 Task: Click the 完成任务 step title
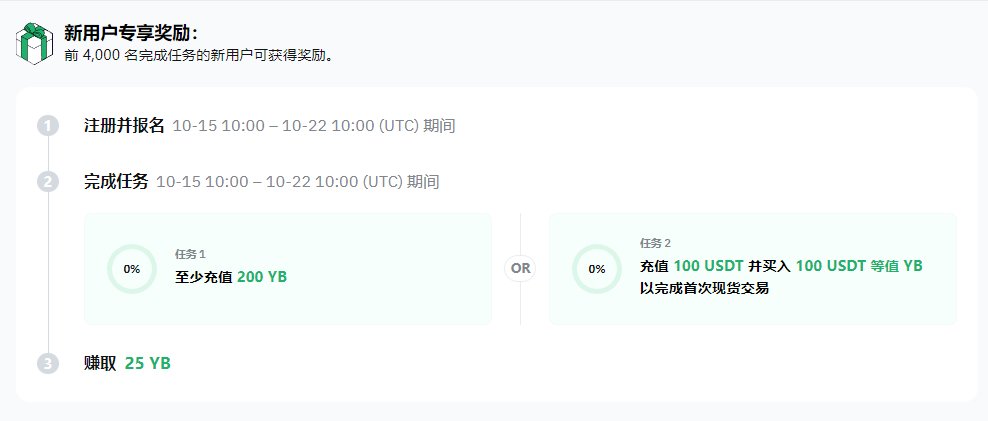tap(116, 182)
